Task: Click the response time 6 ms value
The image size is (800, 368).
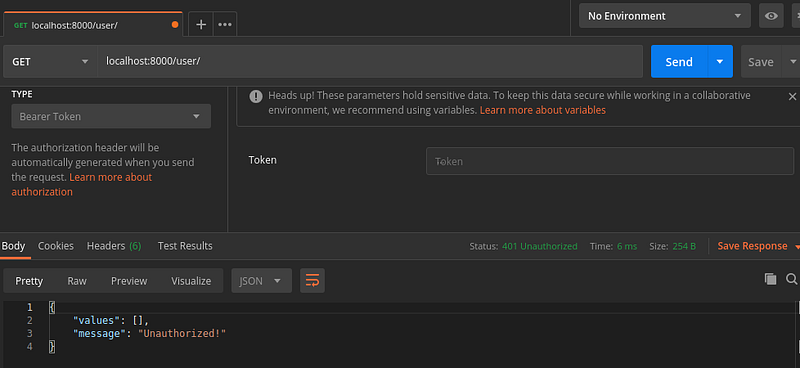Action: [x=627, y=247]
